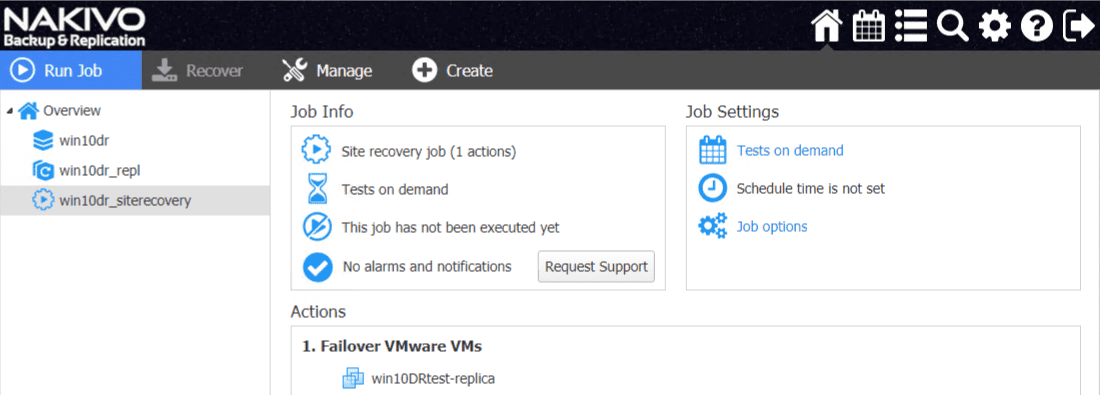Select the win10dr backup job
The height and width of the screenshot is (395, 1100).
(x=83, y=141)
